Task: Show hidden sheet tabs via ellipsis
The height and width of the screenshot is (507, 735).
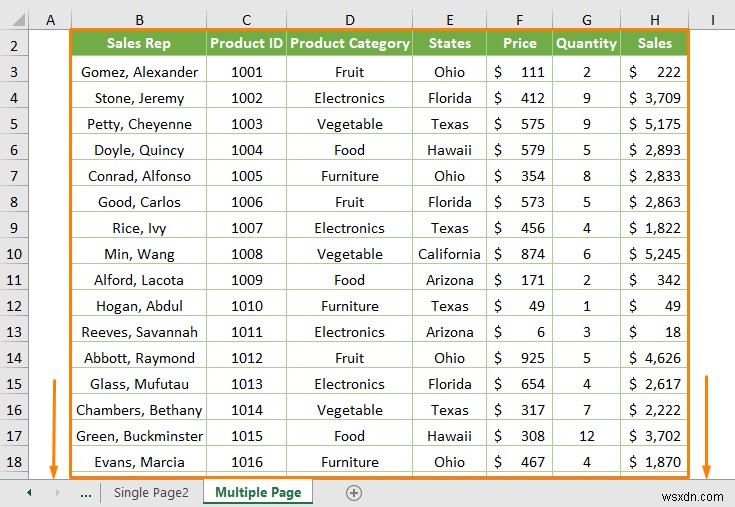Action: (x=85, y=492)
